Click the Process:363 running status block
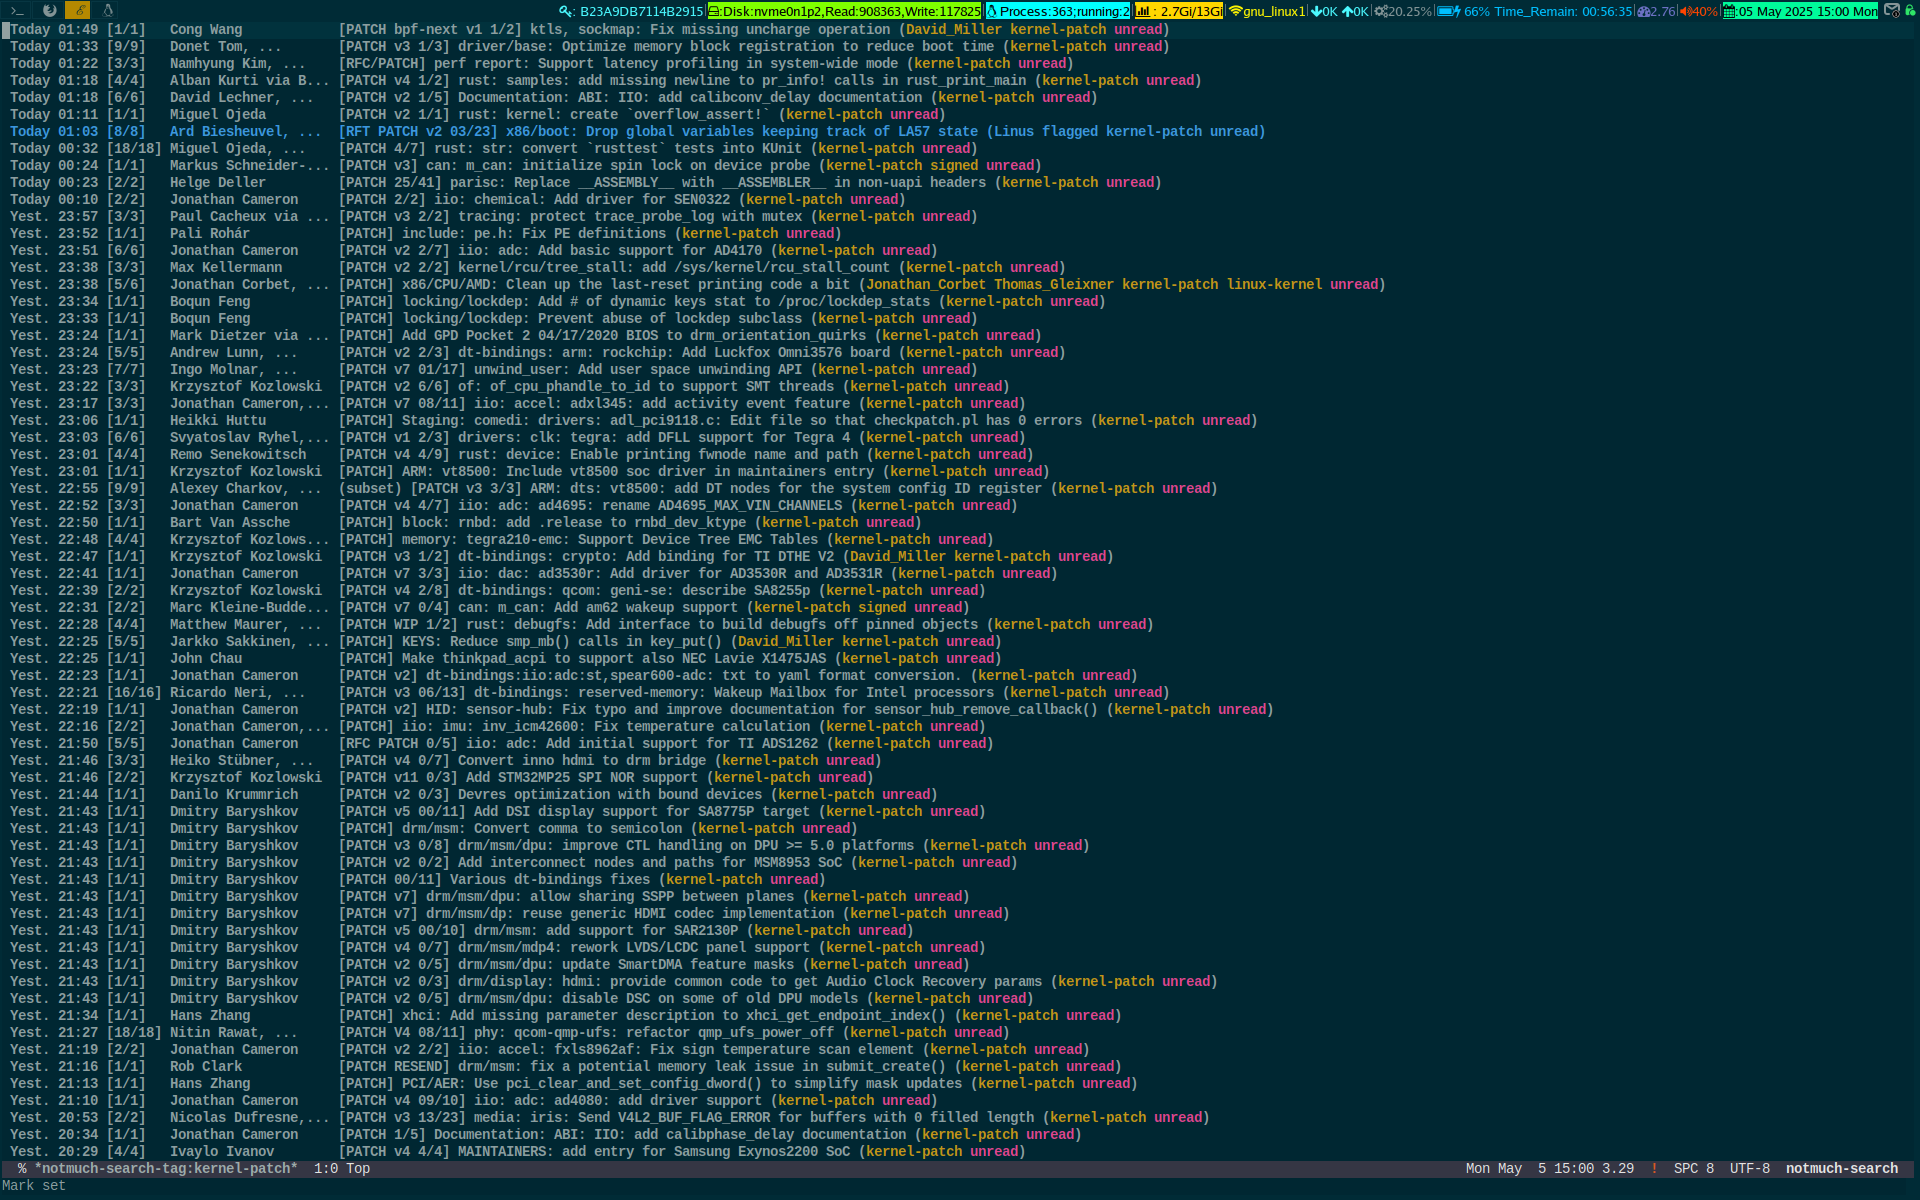Screen dimensions: 1920x1200 [x=1058, y=11]
